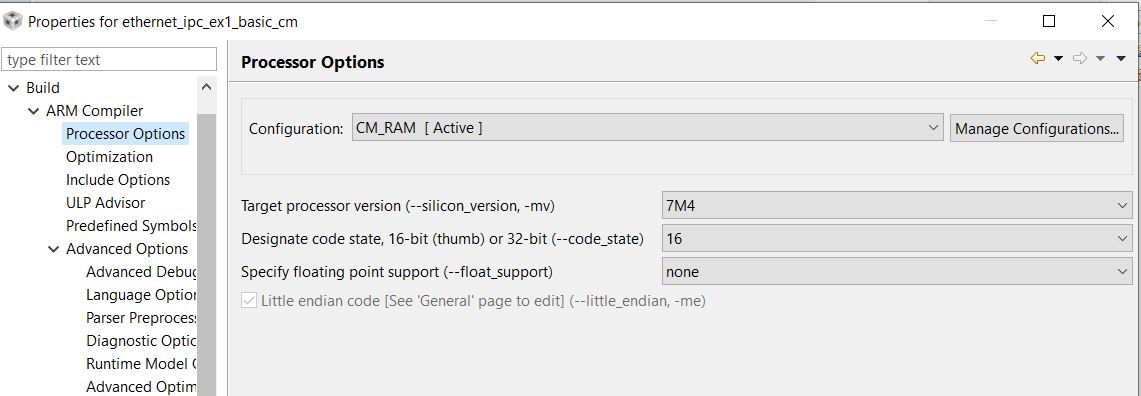
Task: Open the floating point support dropdown
Action: pos(896,272)
